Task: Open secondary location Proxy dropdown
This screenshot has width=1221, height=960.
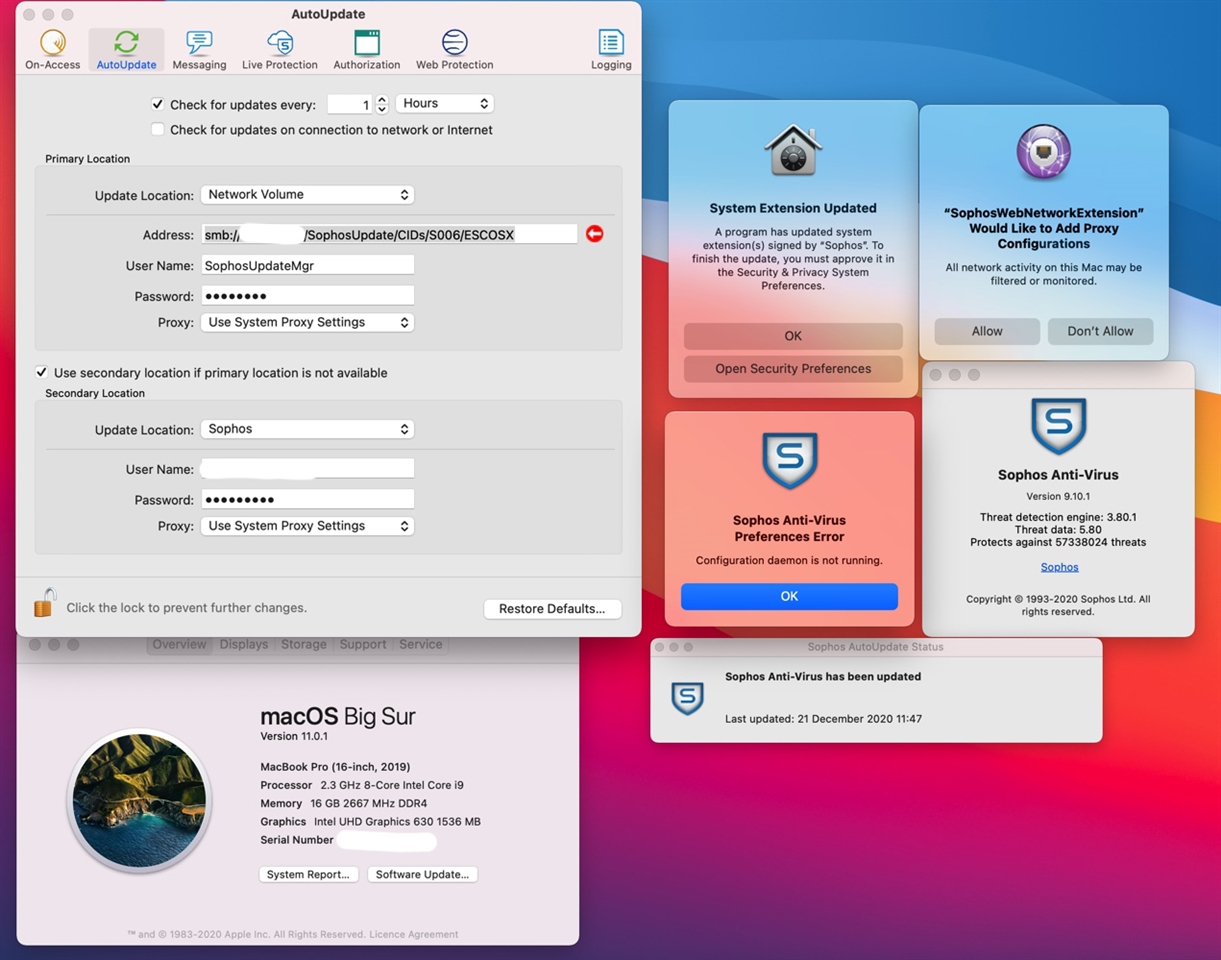Action: (x=307, y=526)
